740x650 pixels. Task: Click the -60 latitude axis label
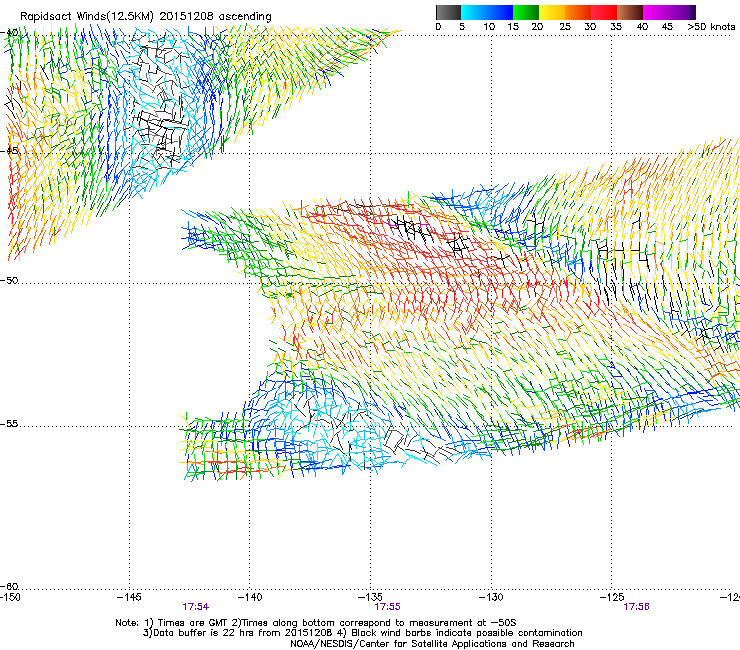point(9,586)
